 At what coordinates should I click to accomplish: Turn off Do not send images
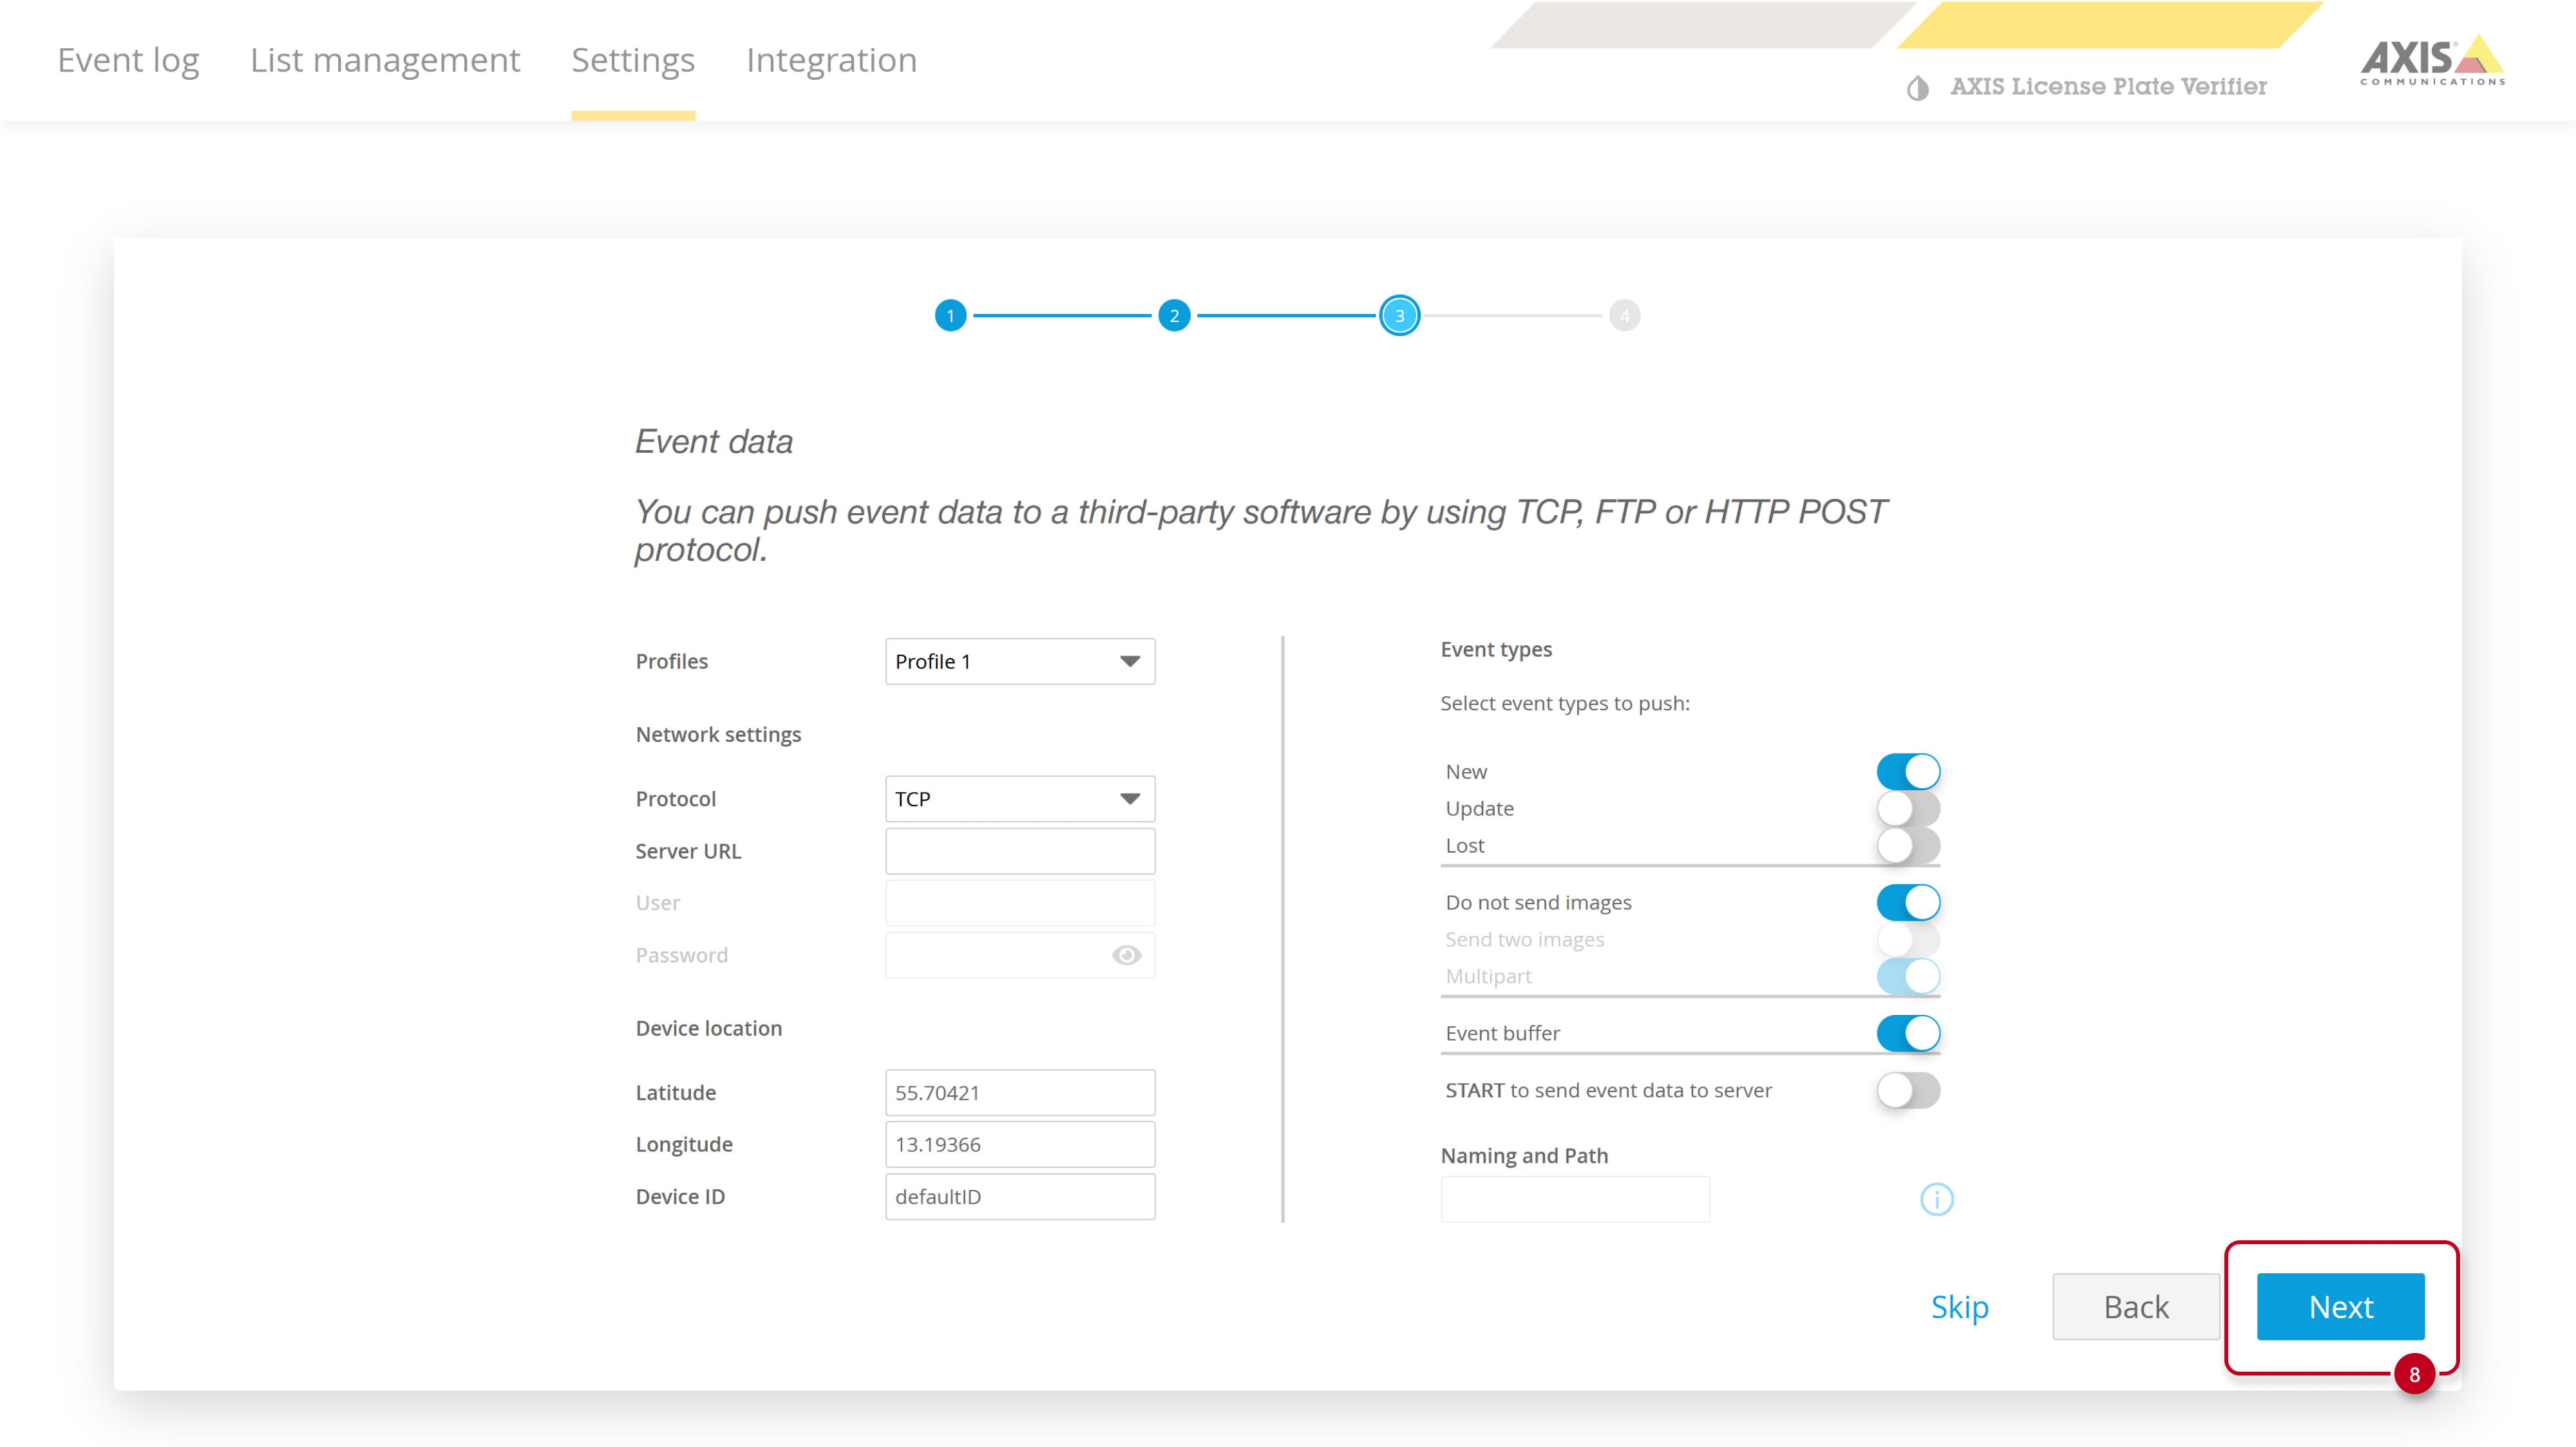click(1908, 902)
